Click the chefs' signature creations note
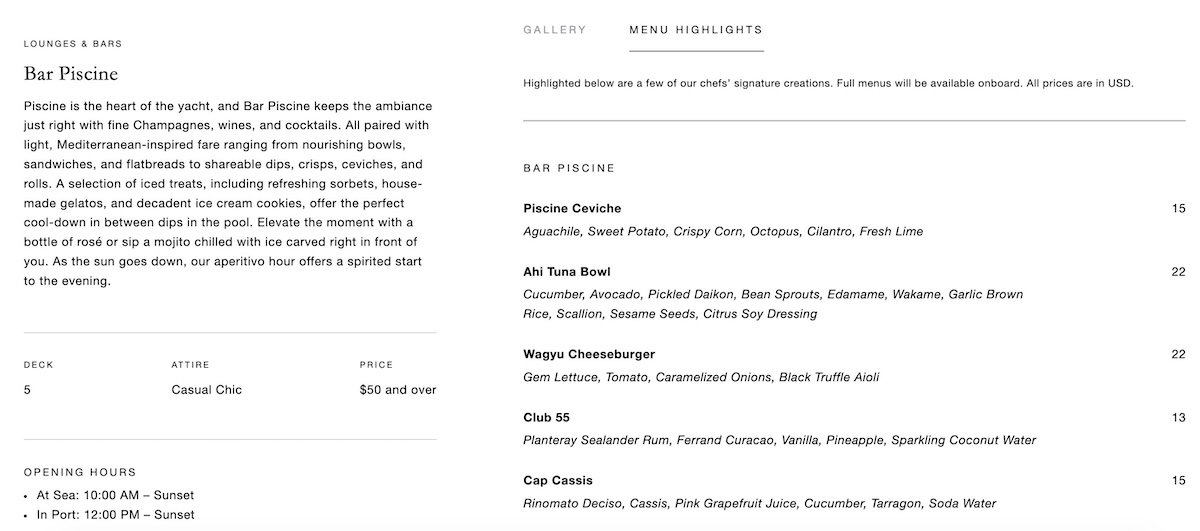 [828, 84]
